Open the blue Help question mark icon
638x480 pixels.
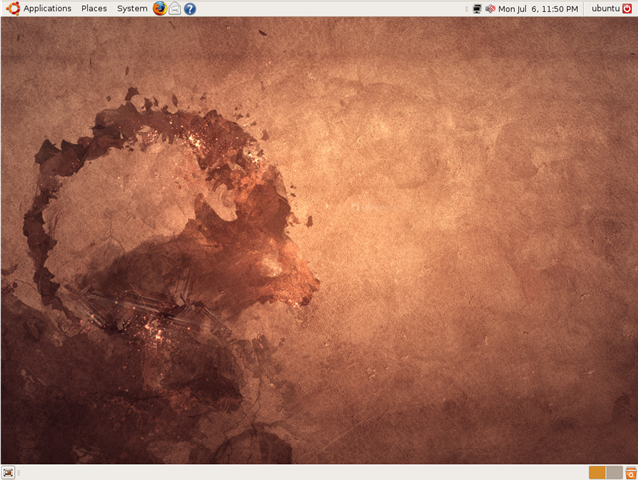tap(190, 9)
